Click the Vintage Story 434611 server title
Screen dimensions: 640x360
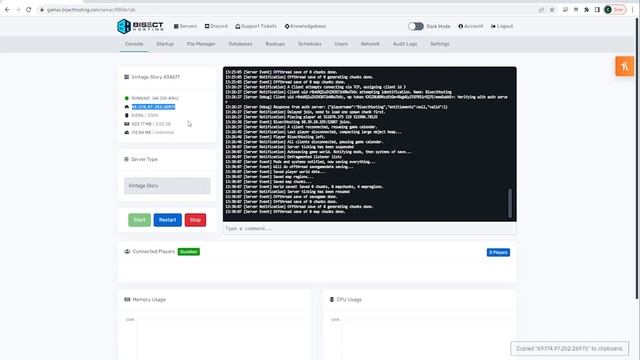click(156, 77)
